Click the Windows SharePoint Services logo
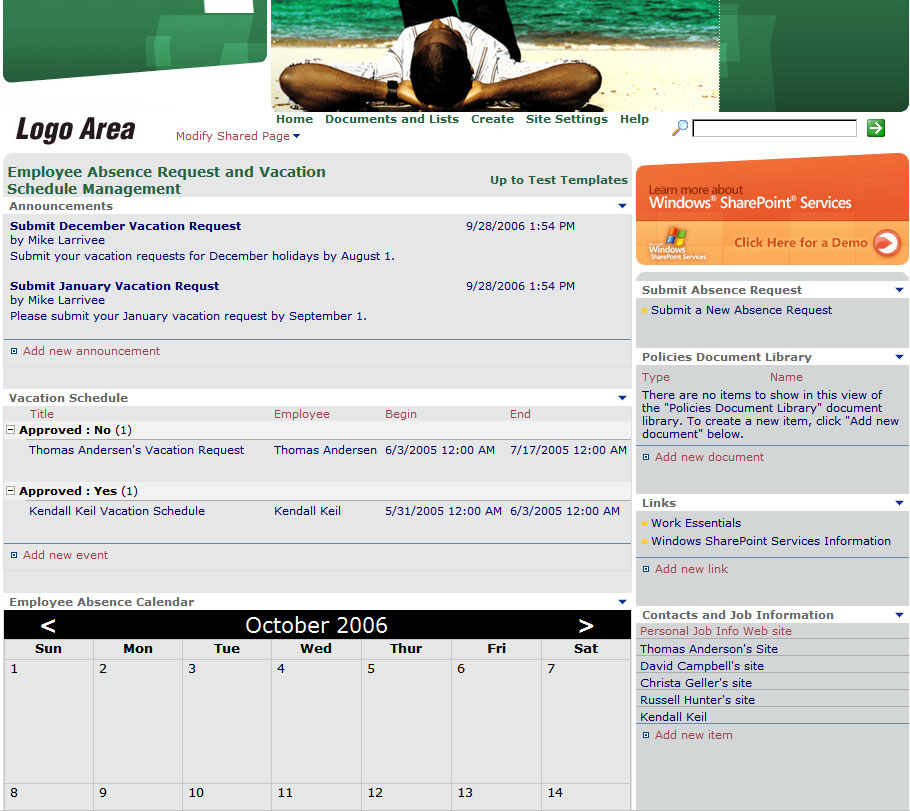This screenshot has height=811, width=910. point(677,244)
